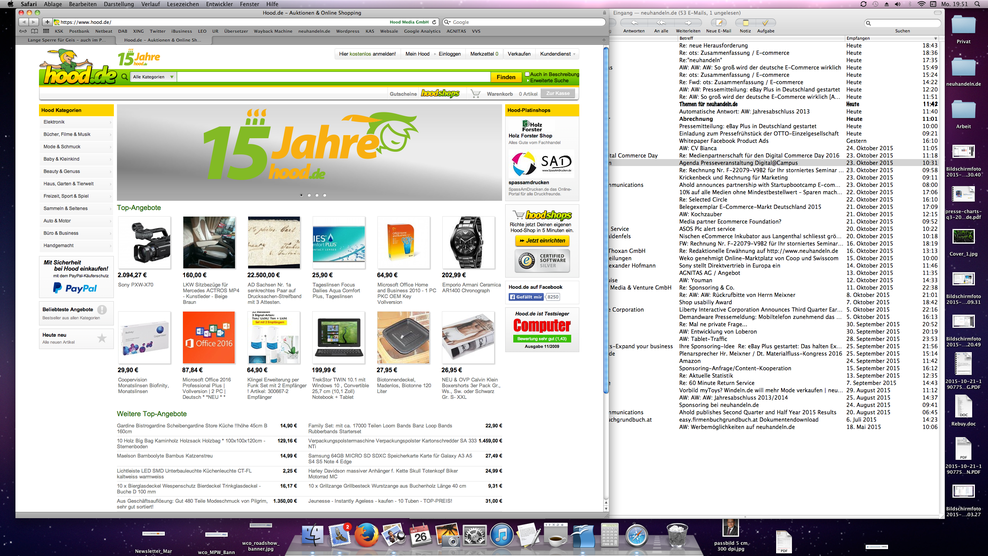Viewport: 988px width, 556px height.
Task: Click the Verkaufen link
Action: [519, 54]
